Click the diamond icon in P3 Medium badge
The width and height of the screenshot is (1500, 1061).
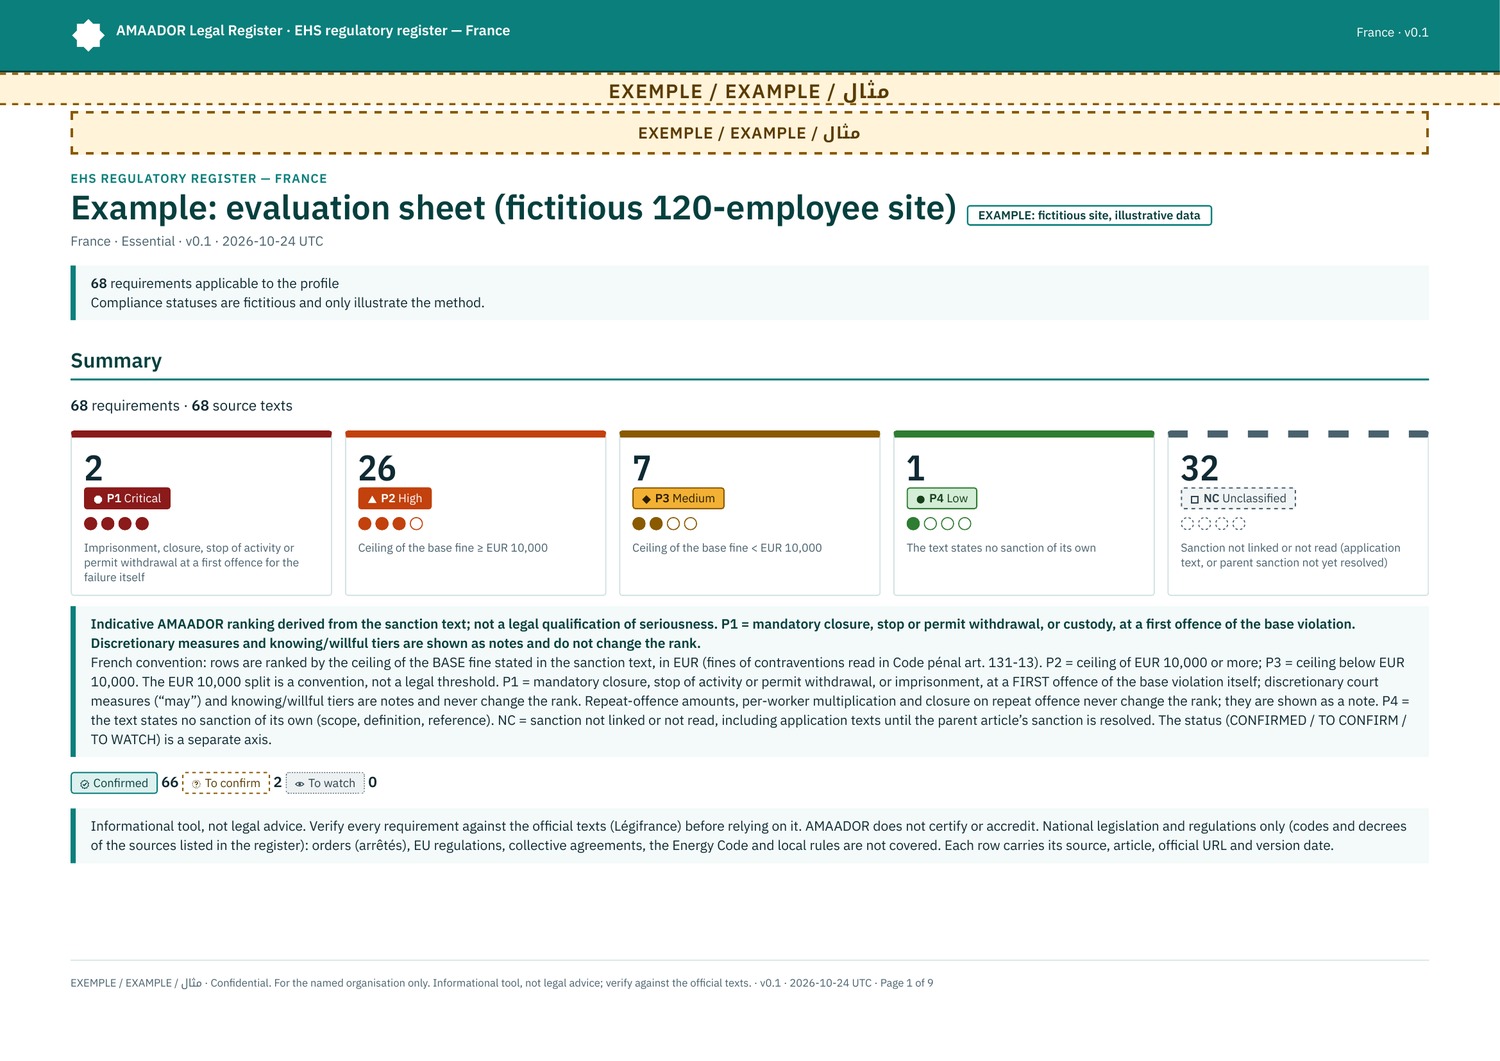646,499
